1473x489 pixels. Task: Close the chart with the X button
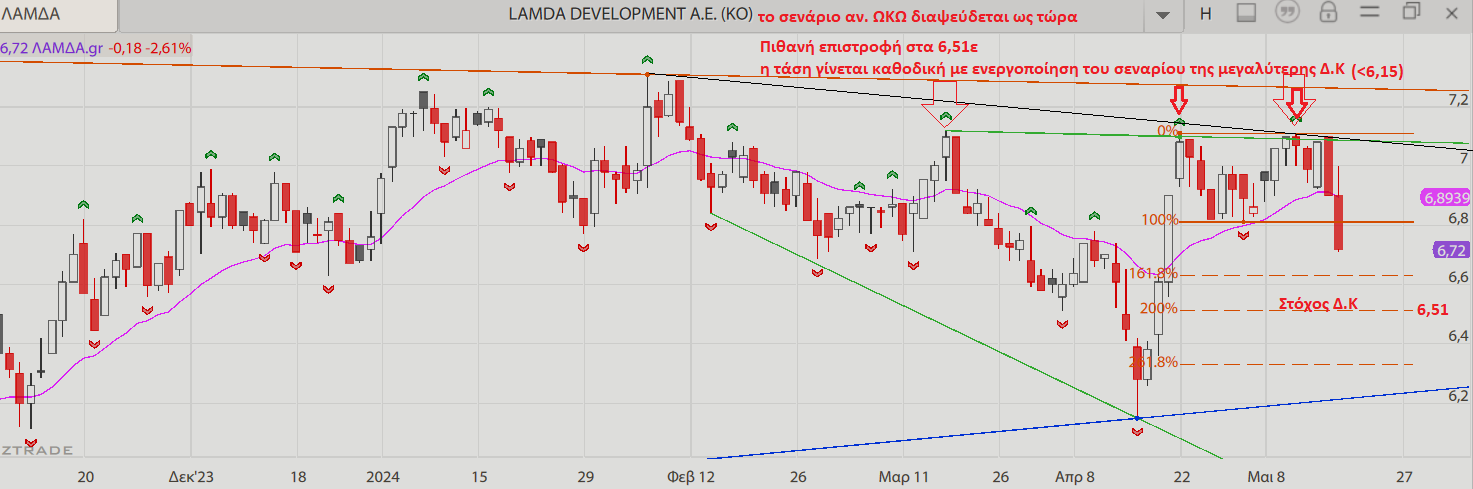[x=1452, y=12]
